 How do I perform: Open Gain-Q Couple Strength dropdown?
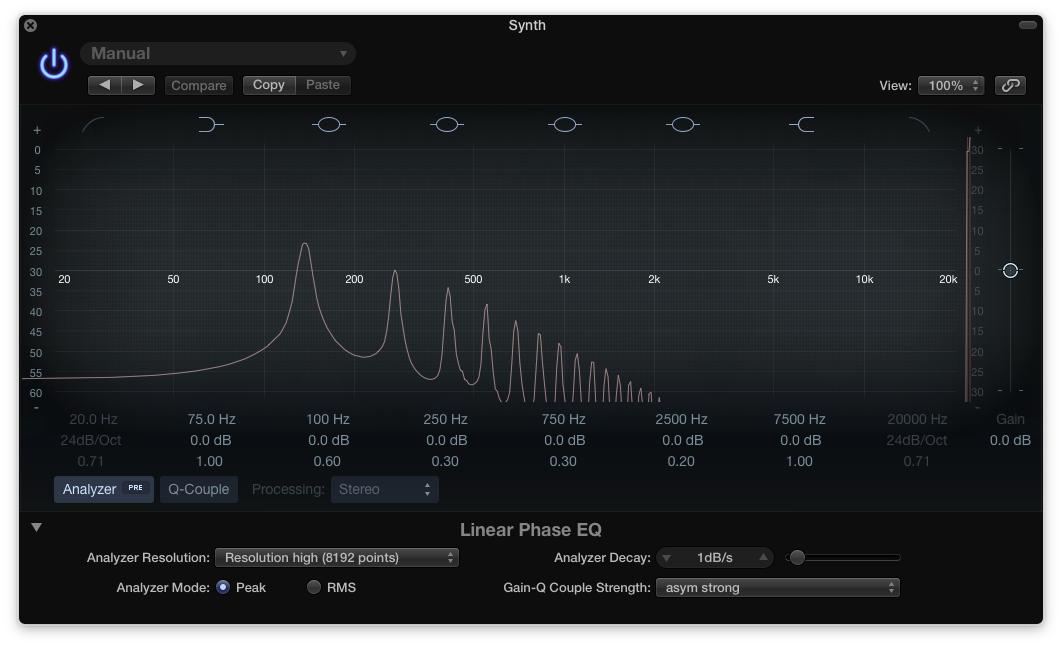[777, 588]
